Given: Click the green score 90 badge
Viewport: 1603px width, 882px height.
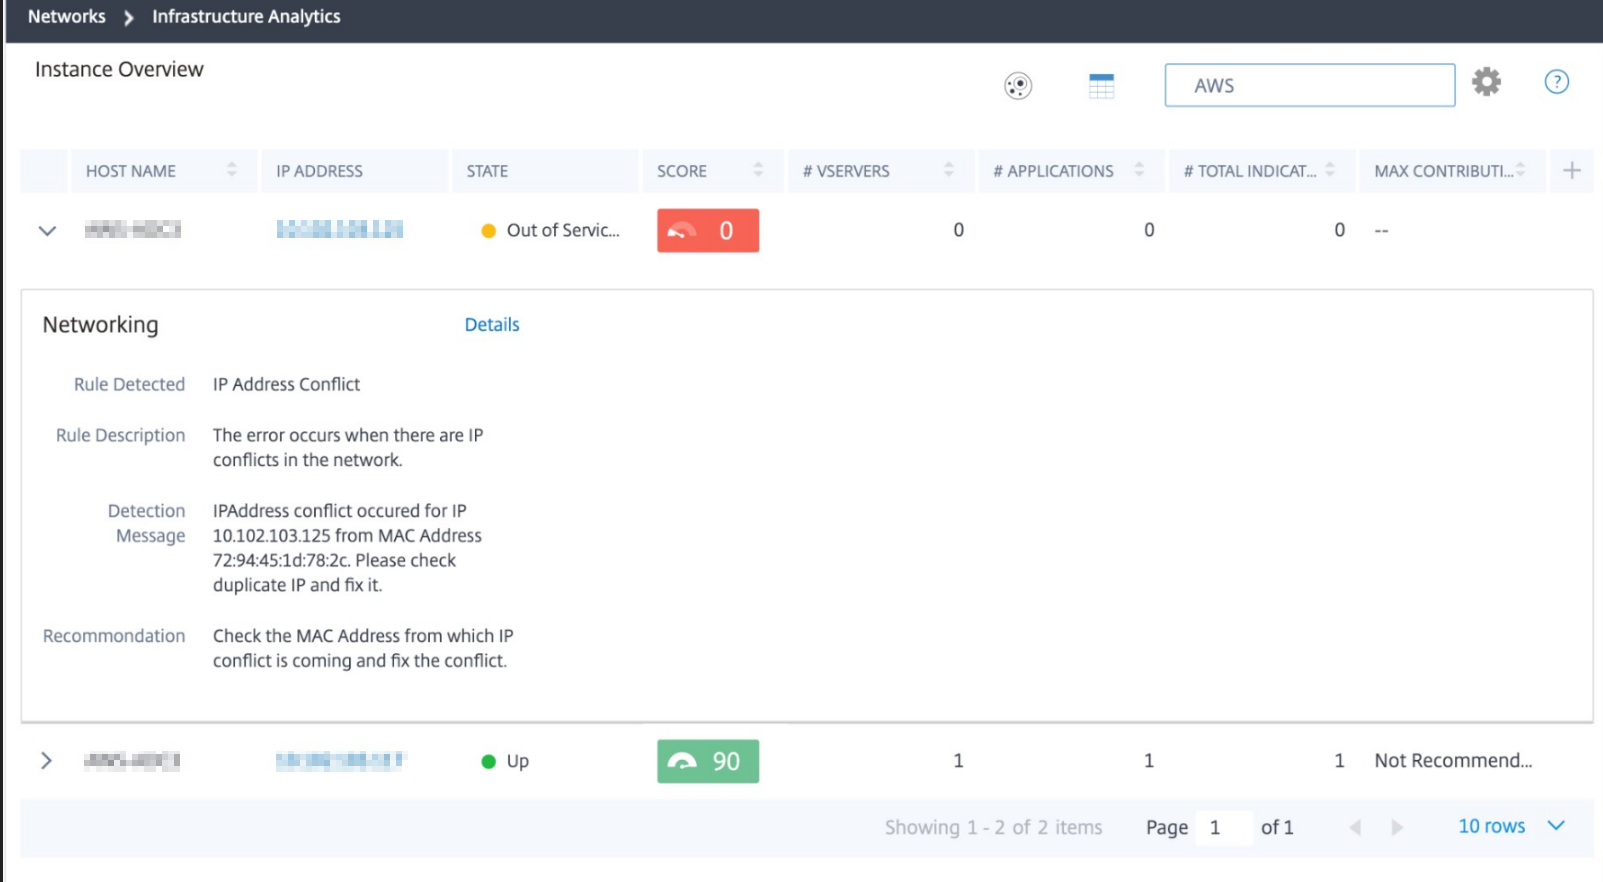Looking at the screenshot, I should pyautogui.click(x=708, y=761).
